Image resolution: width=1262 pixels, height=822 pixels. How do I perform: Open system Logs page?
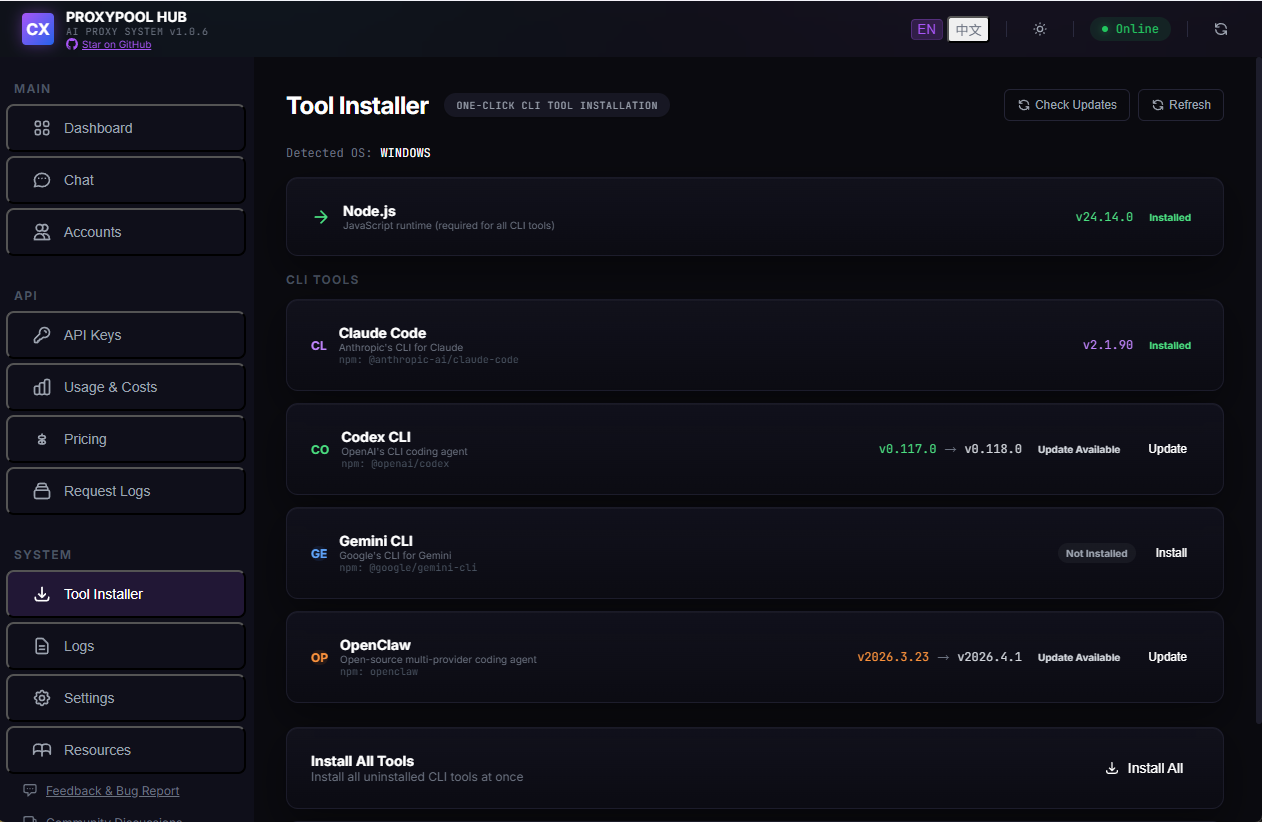tap(126, 646)
